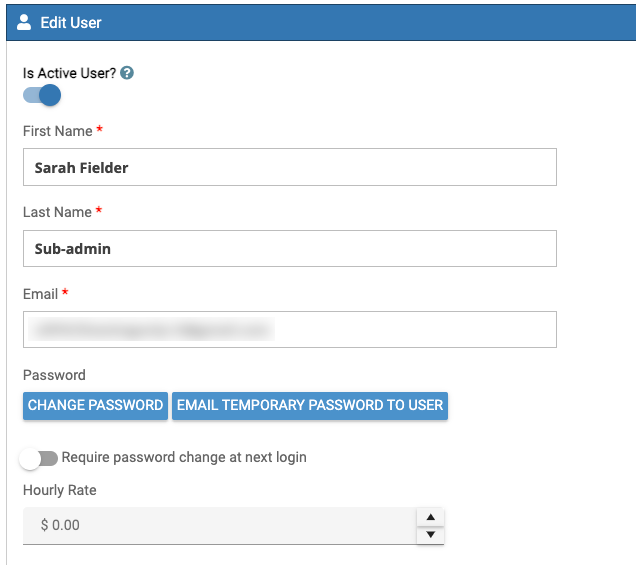Click the Is Active User? label text
The image size is (636, 565).
click(69, 73)
